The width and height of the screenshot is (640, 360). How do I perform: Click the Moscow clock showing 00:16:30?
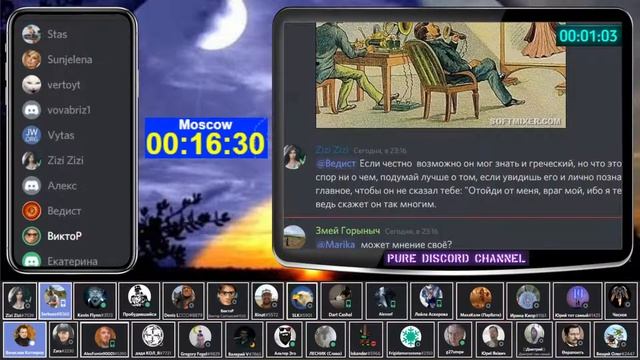pyautogui.click(x=206, y=138)
